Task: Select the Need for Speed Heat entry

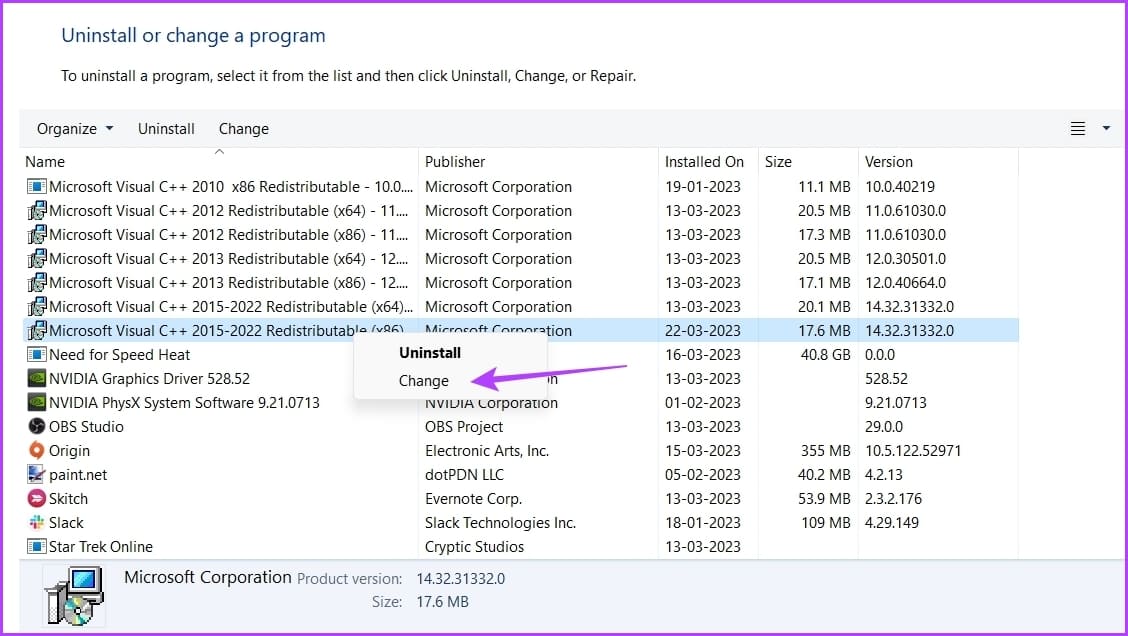Action: coord(119,355)
